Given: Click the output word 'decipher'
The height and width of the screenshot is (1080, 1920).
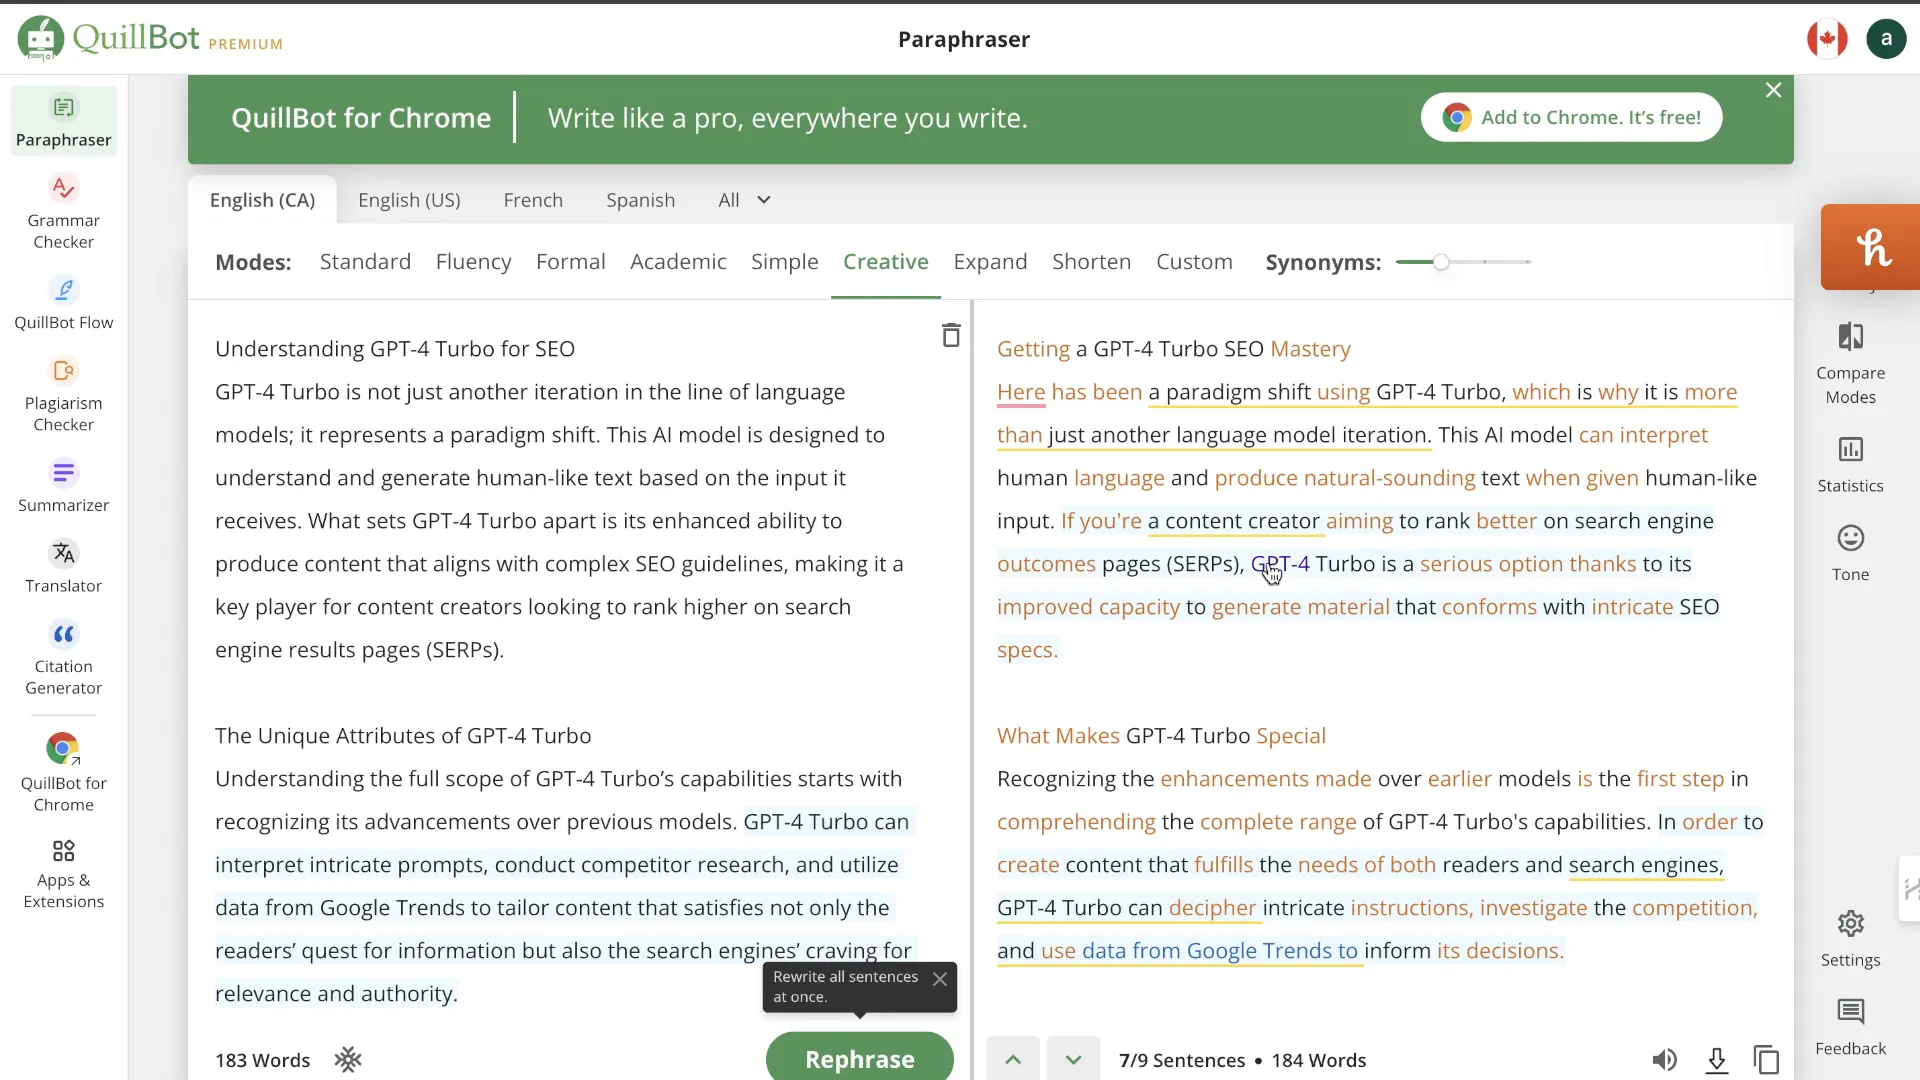Looking at the screenshot, I should point(1212,908).
